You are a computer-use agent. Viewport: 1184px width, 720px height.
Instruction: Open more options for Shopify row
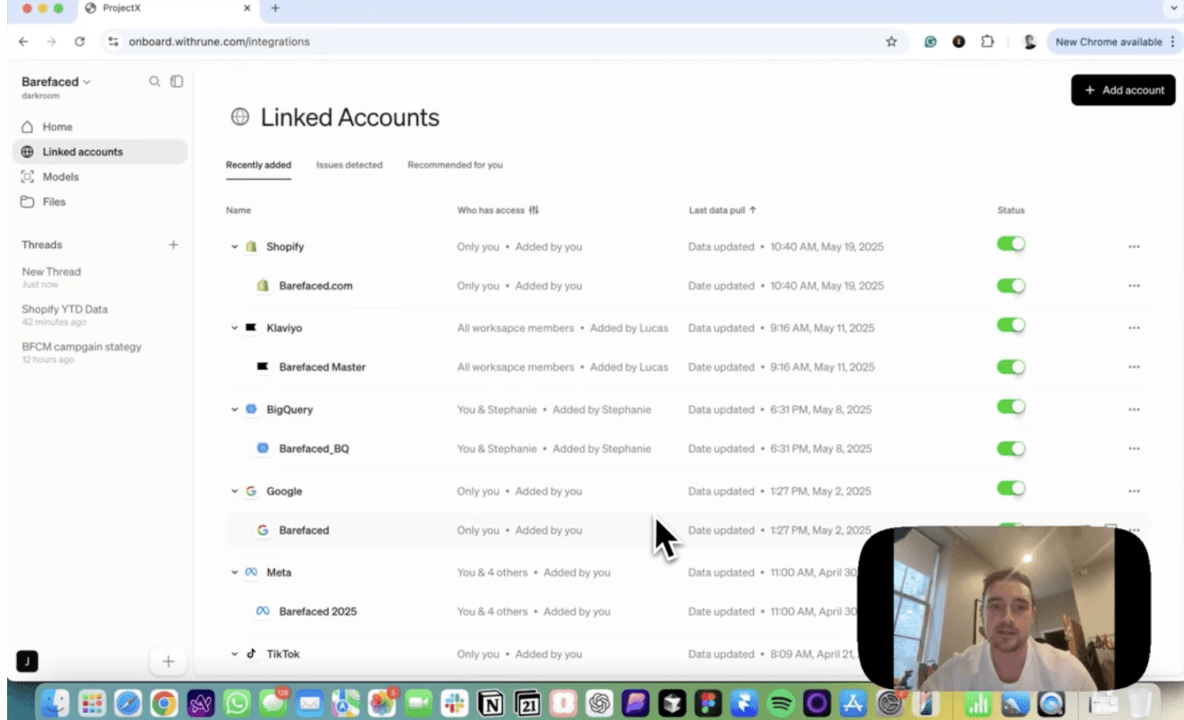click(x=1134, y=247)
